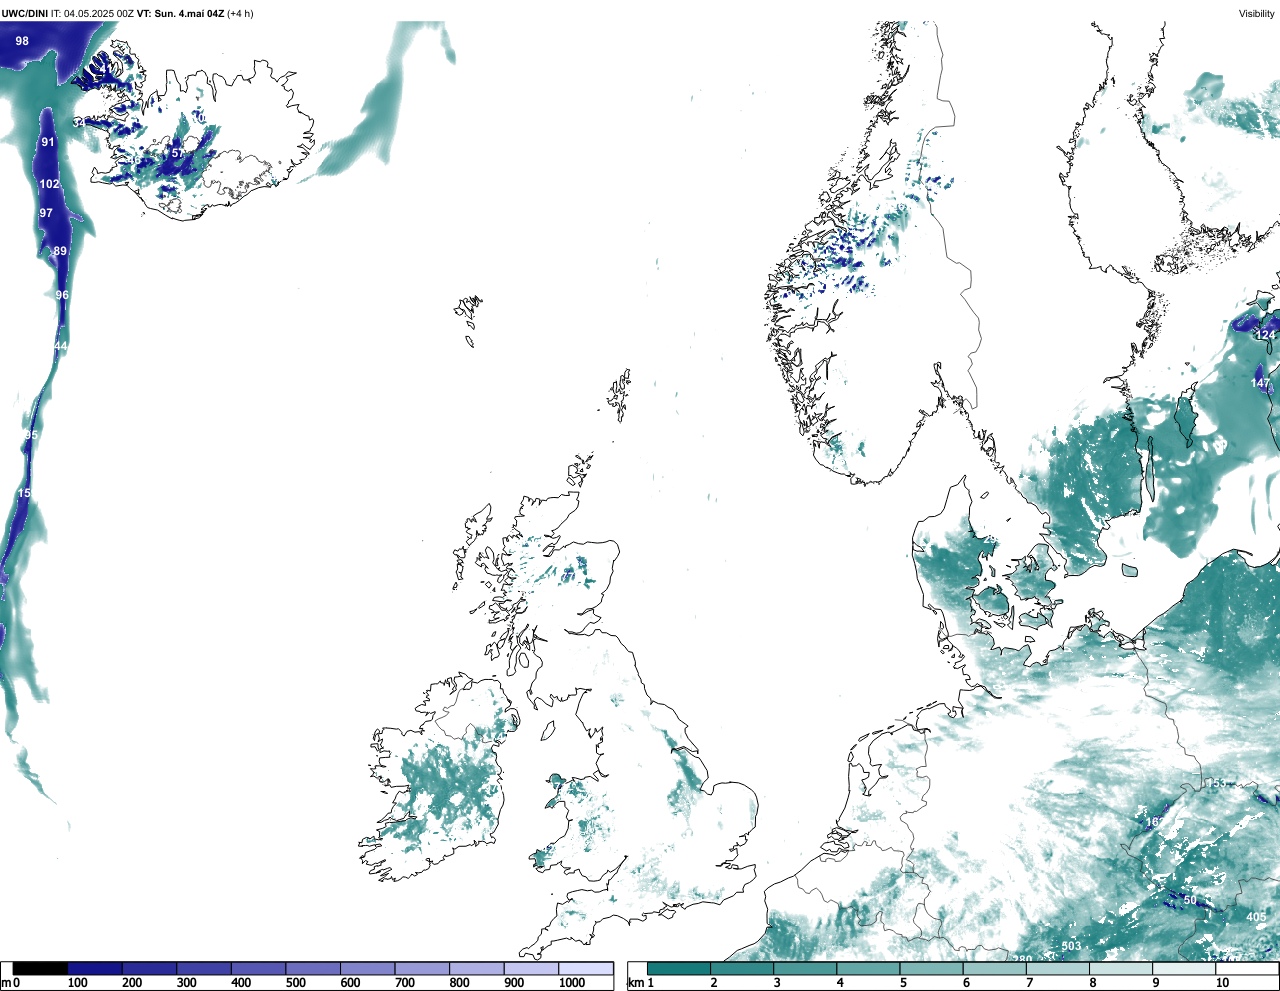Click the 1–2 km dark teal swatch

point(679,969)
